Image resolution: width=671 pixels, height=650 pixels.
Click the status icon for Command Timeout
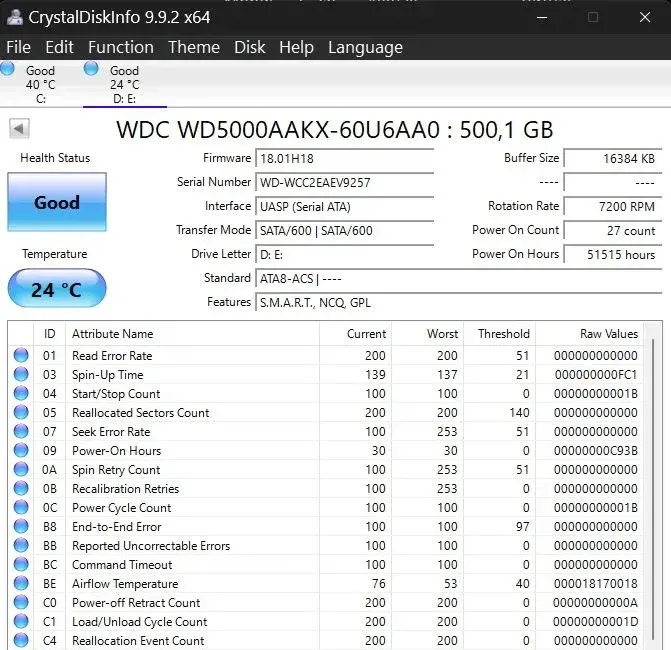coord(21,564)
